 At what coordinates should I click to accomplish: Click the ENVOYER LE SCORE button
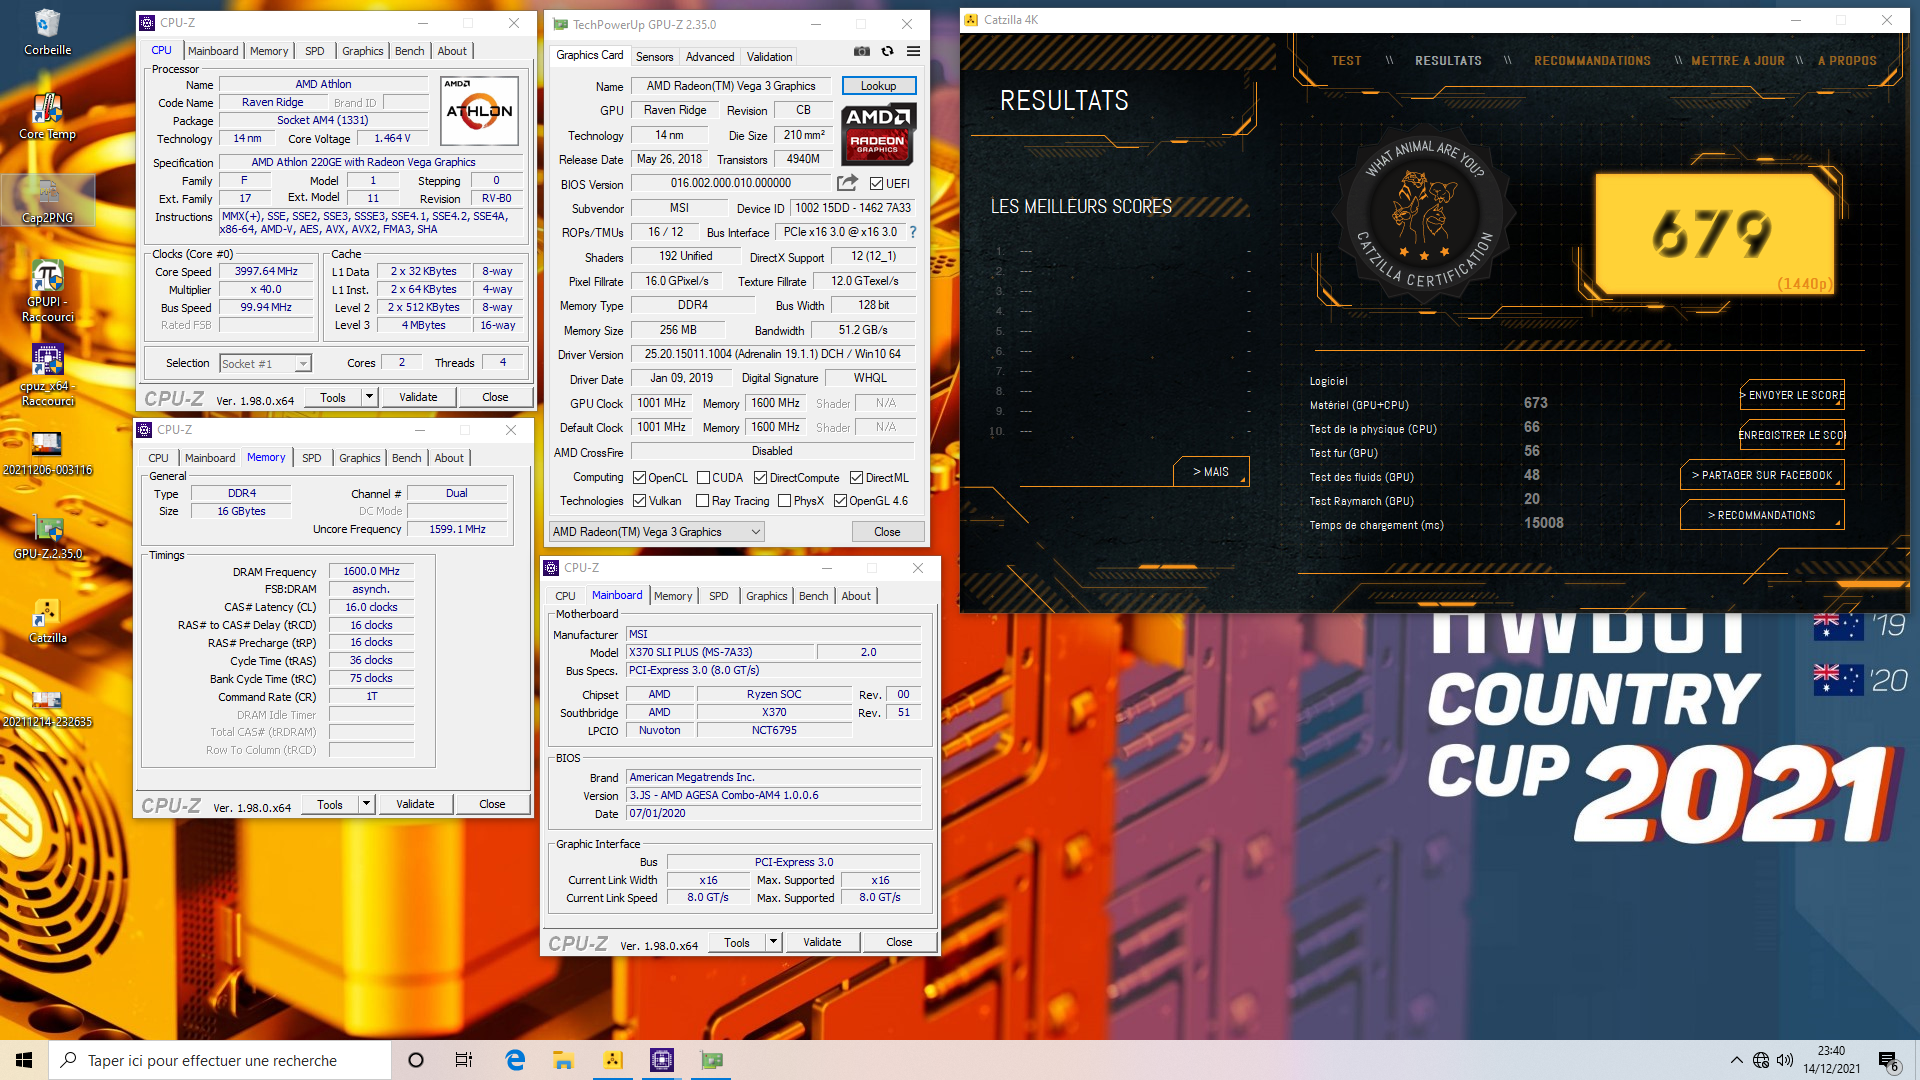1793,395
